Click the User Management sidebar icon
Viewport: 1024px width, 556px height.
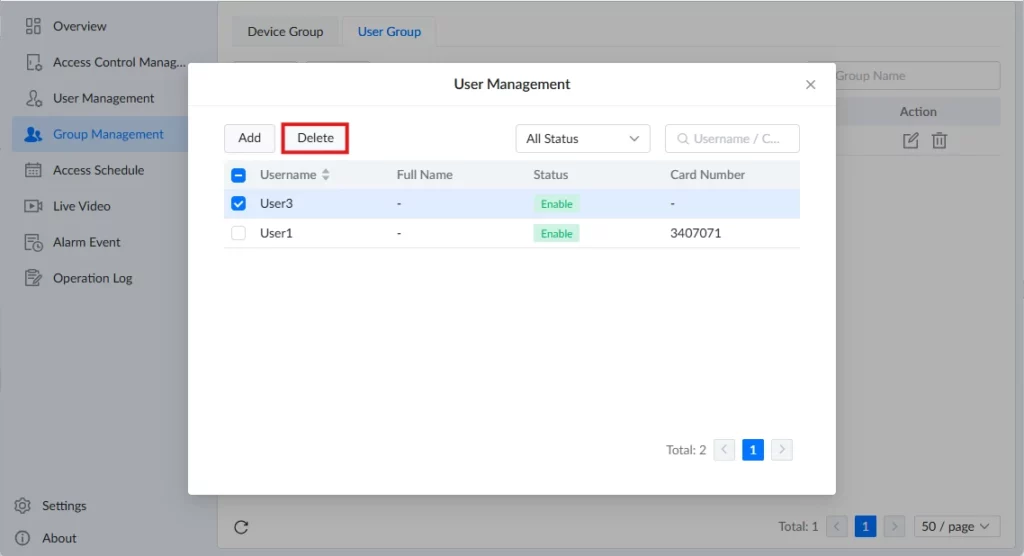(33, 98)
